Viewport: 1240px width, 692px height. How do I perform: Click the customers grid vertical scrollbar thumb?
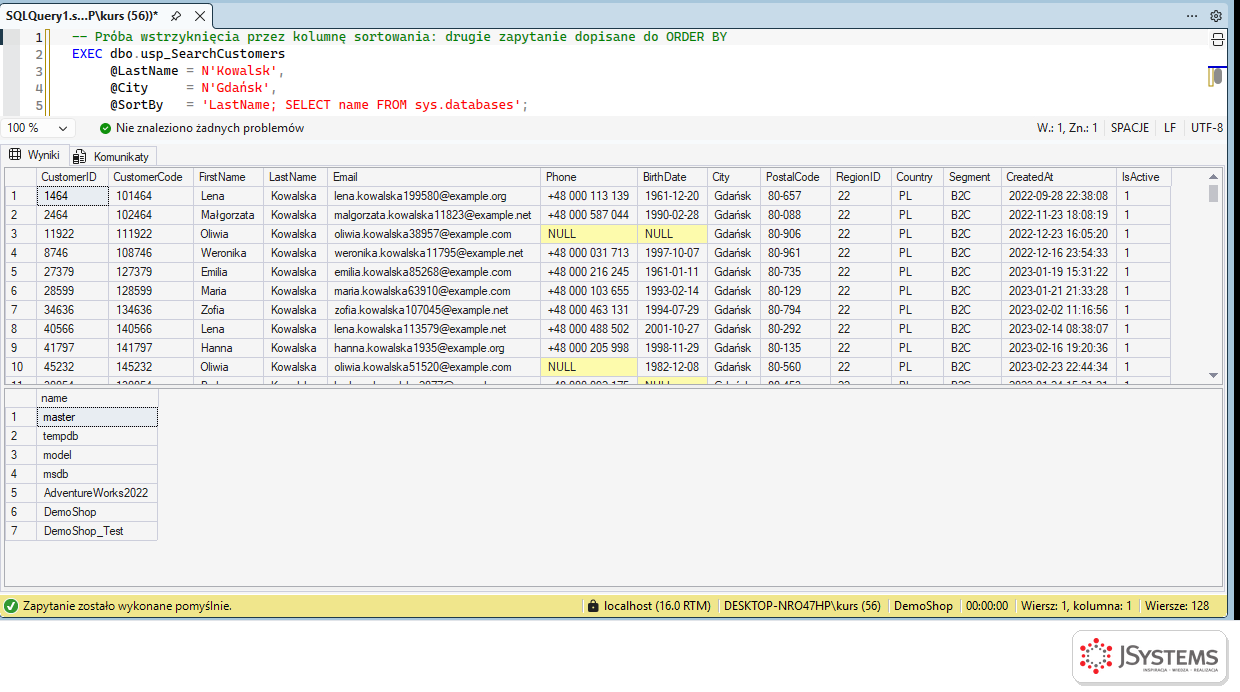pos(1214,194)
